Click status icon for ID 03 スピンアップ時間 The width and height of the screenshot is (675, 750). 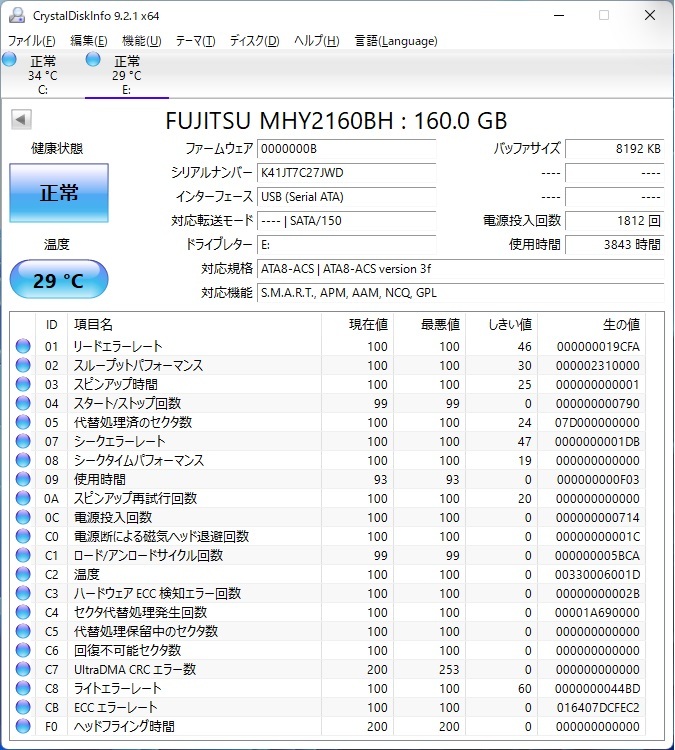point(23,384)
